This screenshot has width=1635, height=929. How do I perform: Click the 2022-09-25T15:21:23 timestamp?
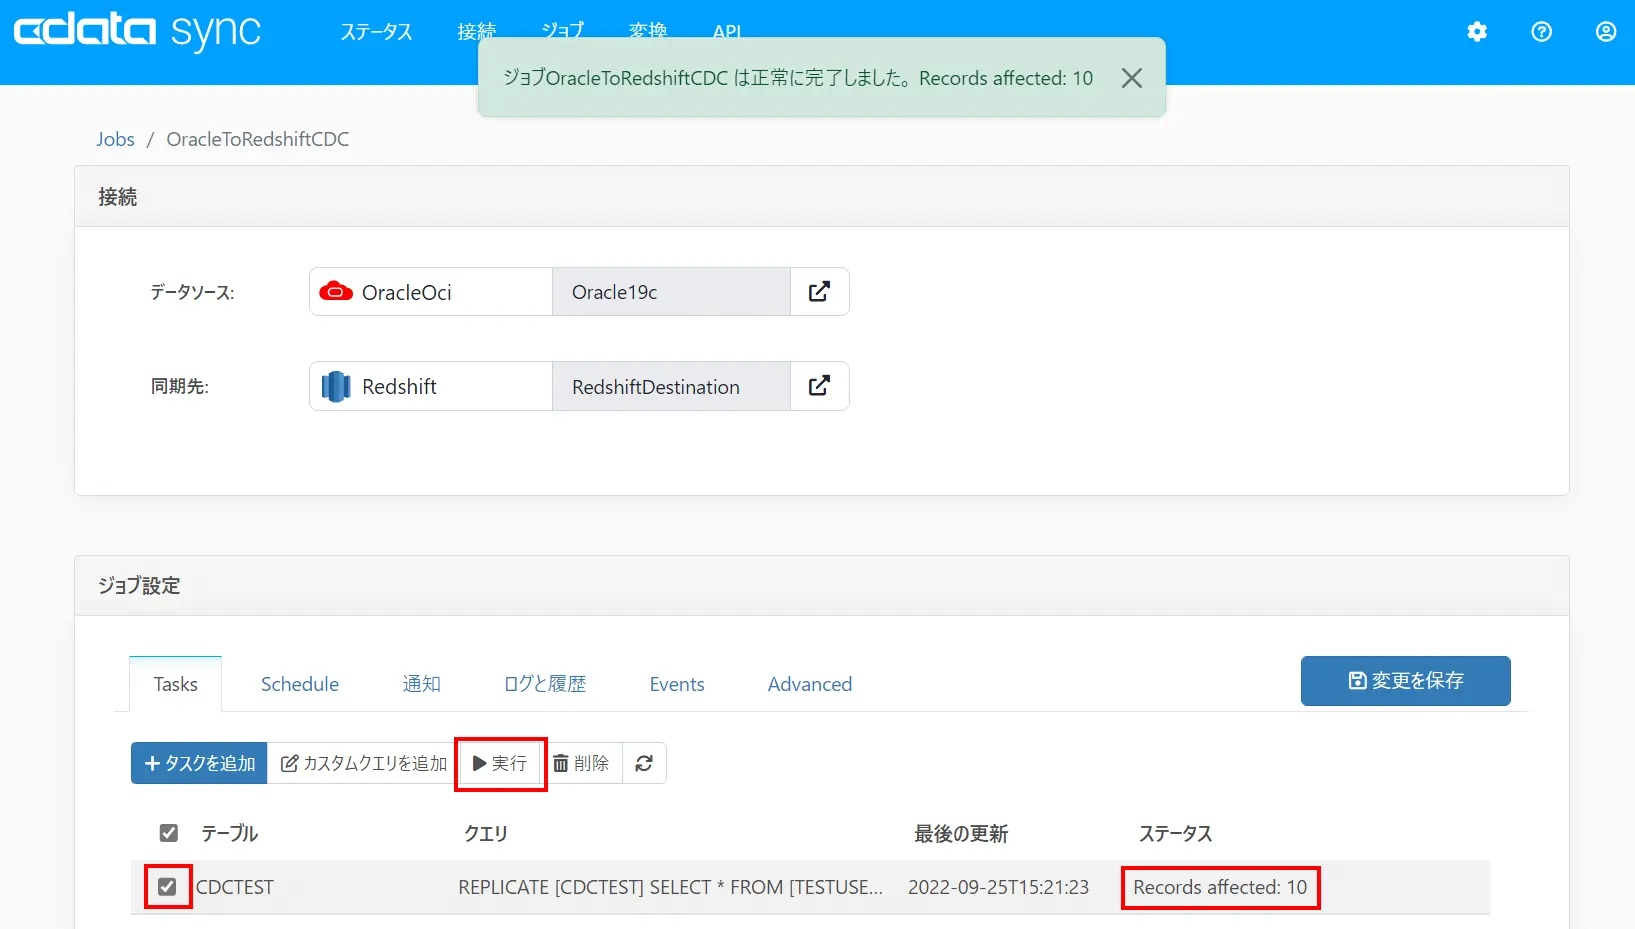[998, 887]
